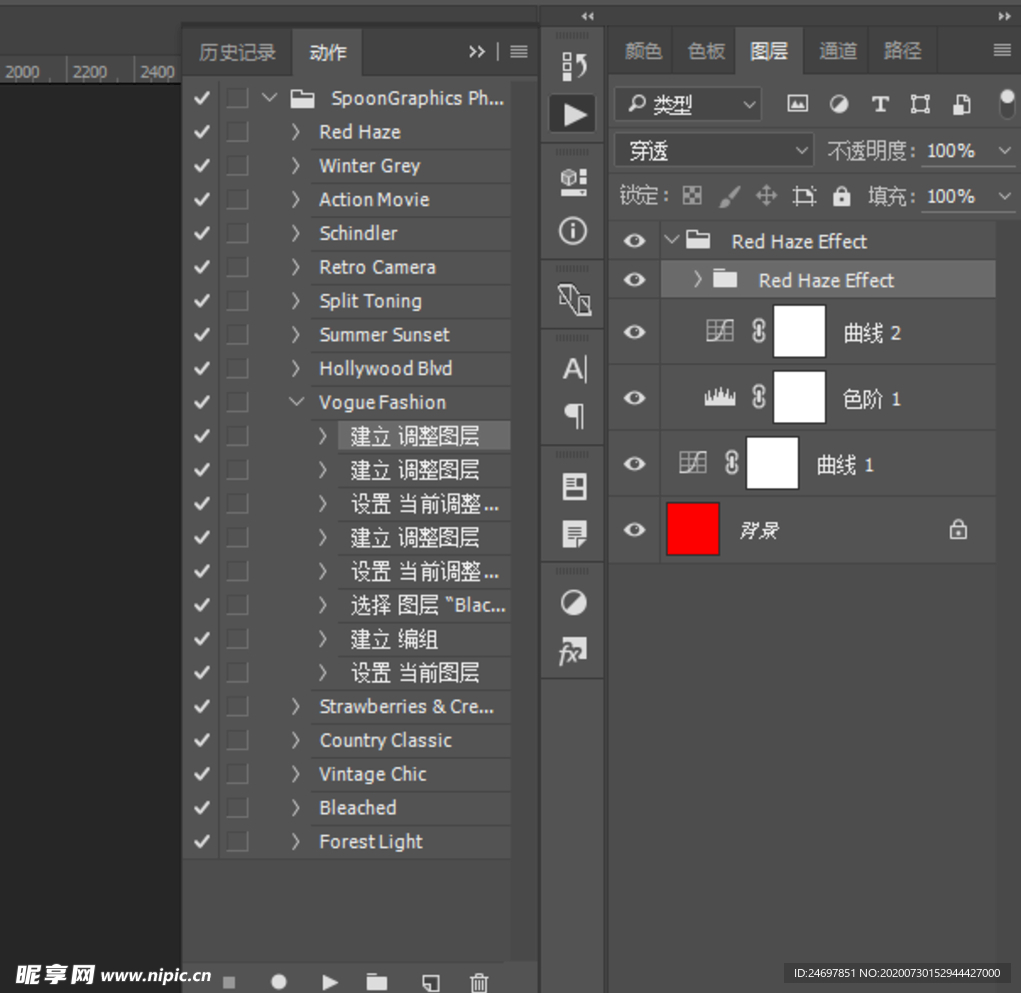Viewport: 1021px width, 993px height.
Task: Switch to the 历史记录 tab
Action: tap(237, 52)
